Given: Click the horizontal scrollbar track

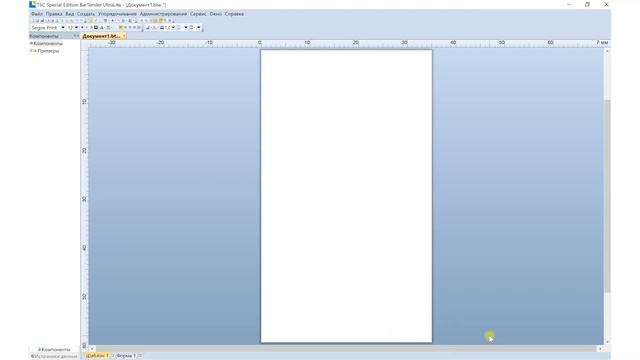Looking at the screenshot, I should coord(346,349).
